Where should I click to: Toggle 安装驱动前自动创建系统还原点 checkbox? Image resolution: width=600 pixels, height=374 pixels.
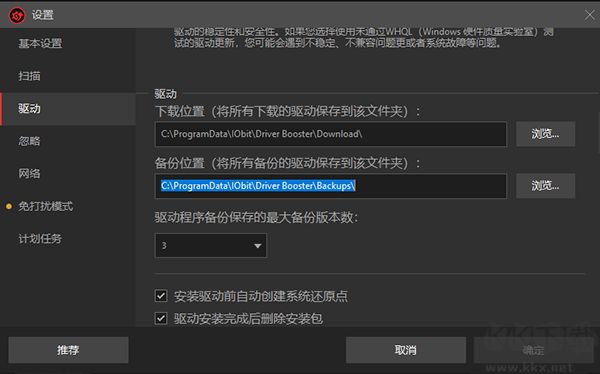(161, 296)
